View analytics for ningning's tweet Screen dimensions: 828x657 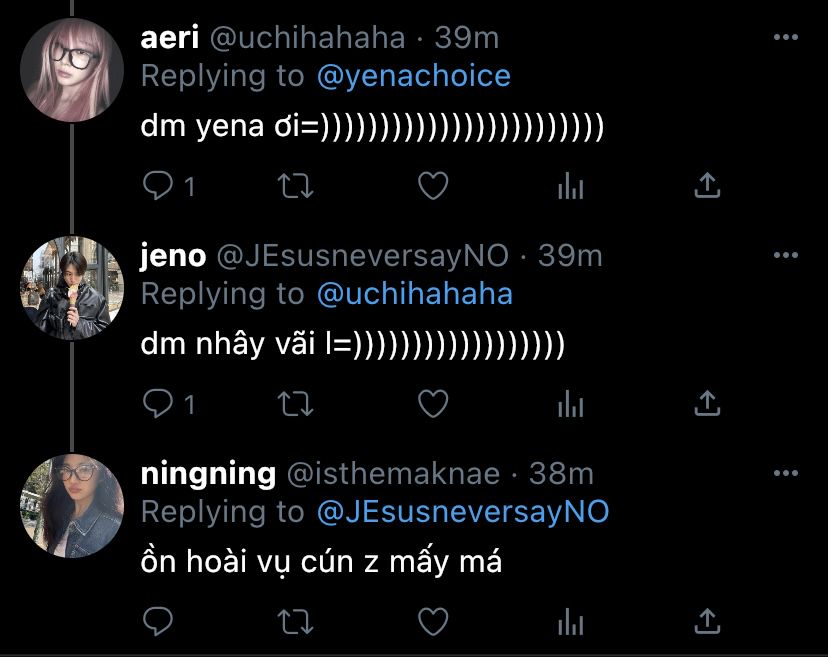point(570,622)
